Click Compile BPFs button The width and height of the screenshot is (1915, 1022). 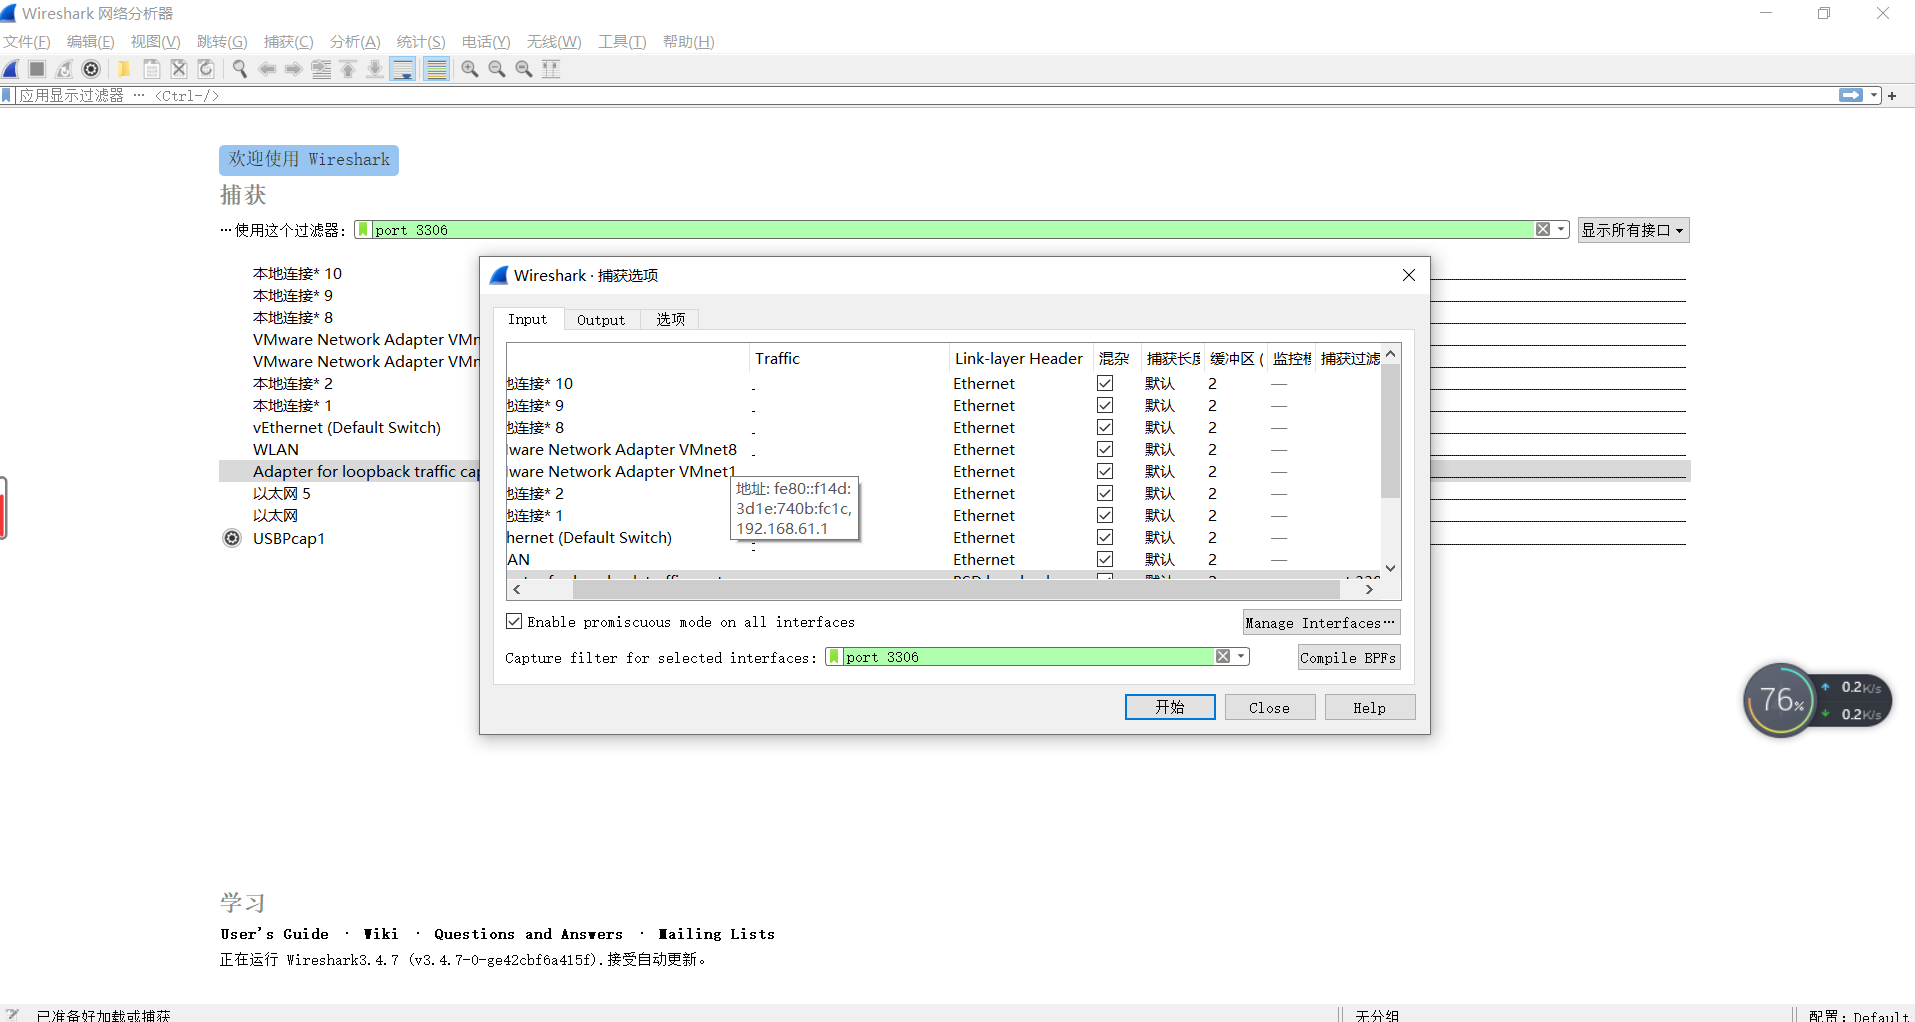click(1348, 657)
